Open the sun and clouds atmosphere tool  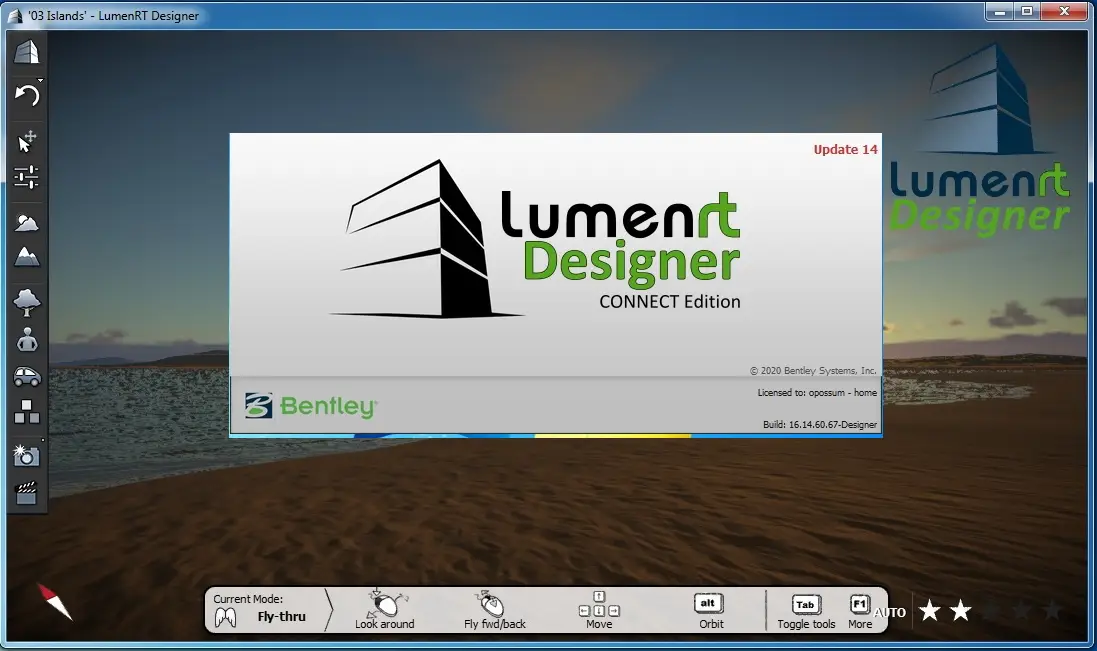[27, 222]
